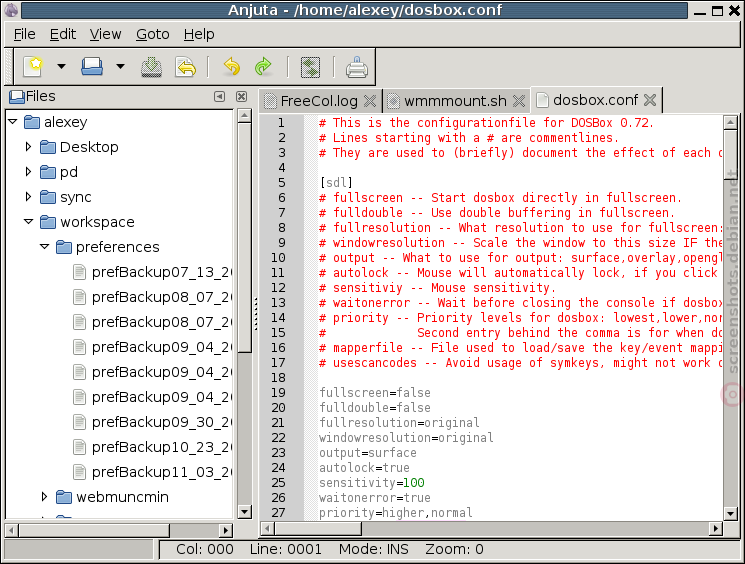Open the File menu
Screen dimensions: 745x564
pos(24,34)
